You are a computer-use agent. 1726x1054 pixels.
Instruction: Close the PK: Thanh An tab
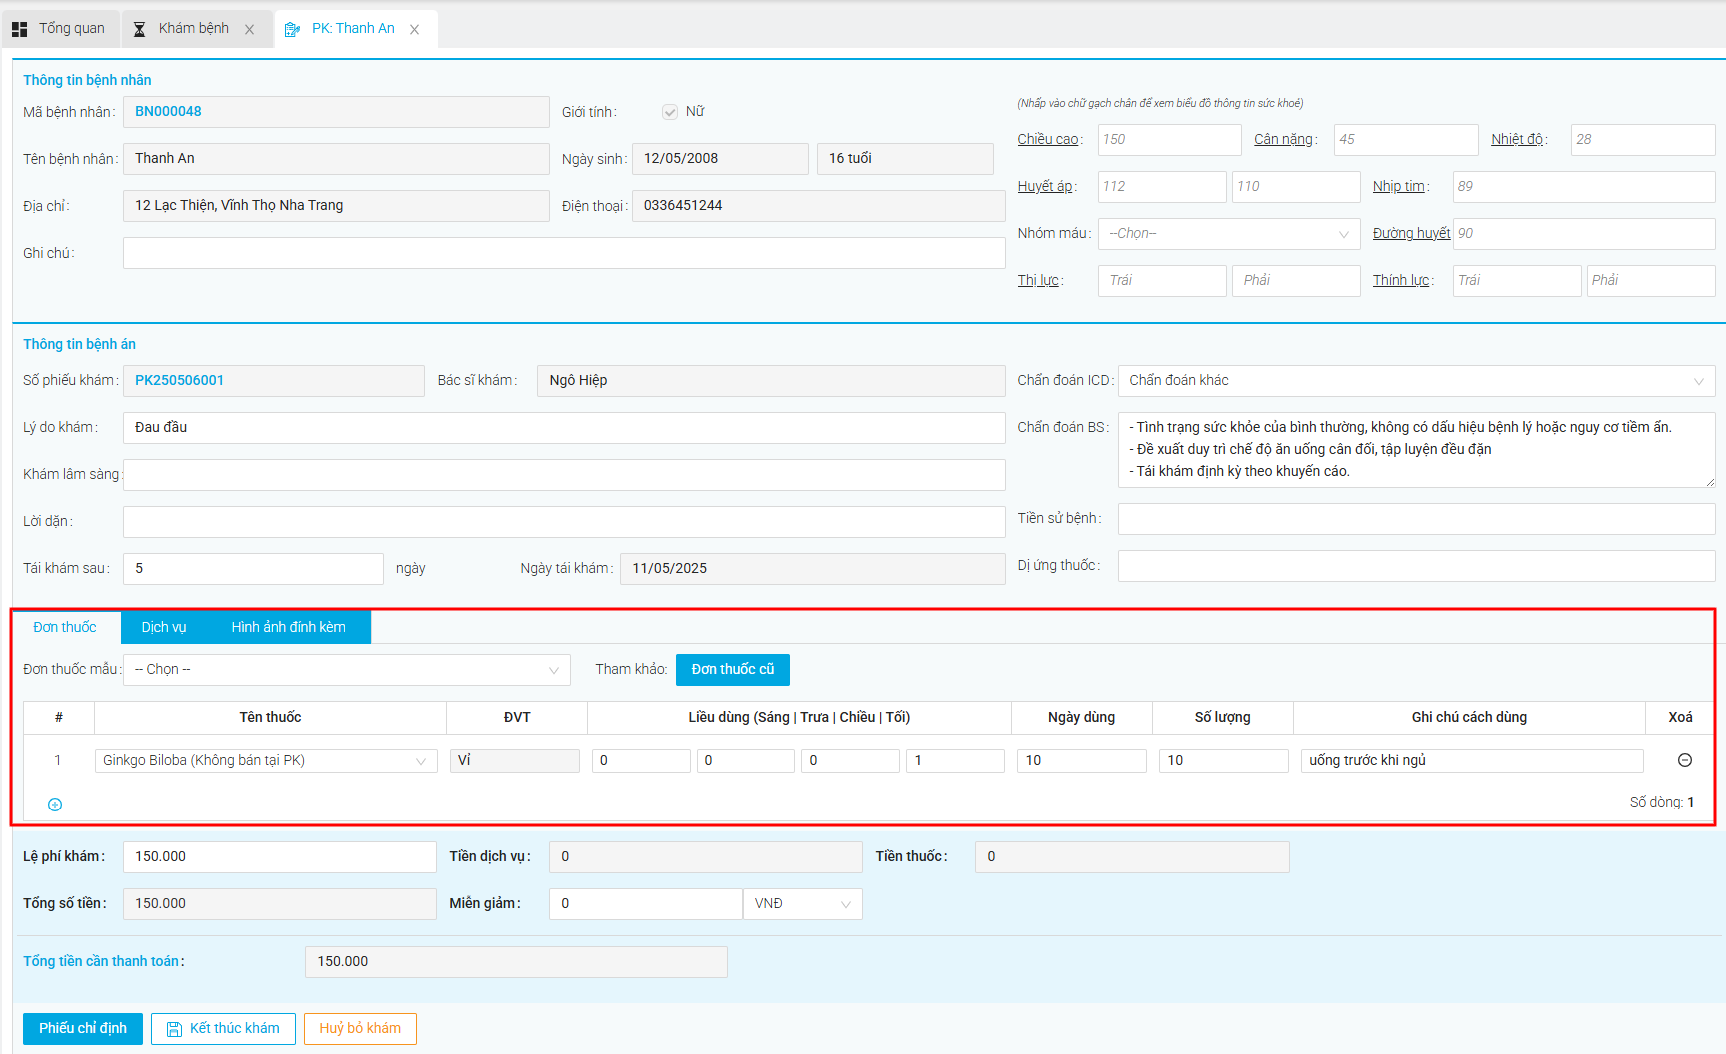point(414,30)
